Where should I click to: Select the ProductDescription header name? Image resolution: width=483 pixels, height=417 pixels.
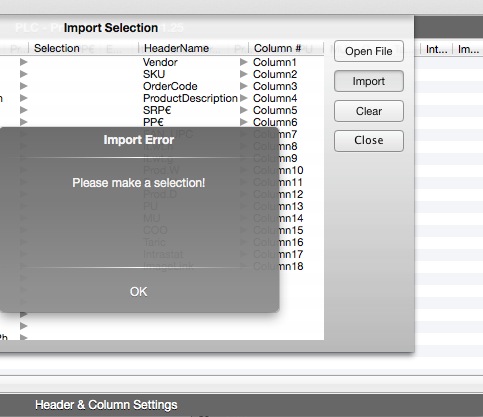click(x=190, y=98)
